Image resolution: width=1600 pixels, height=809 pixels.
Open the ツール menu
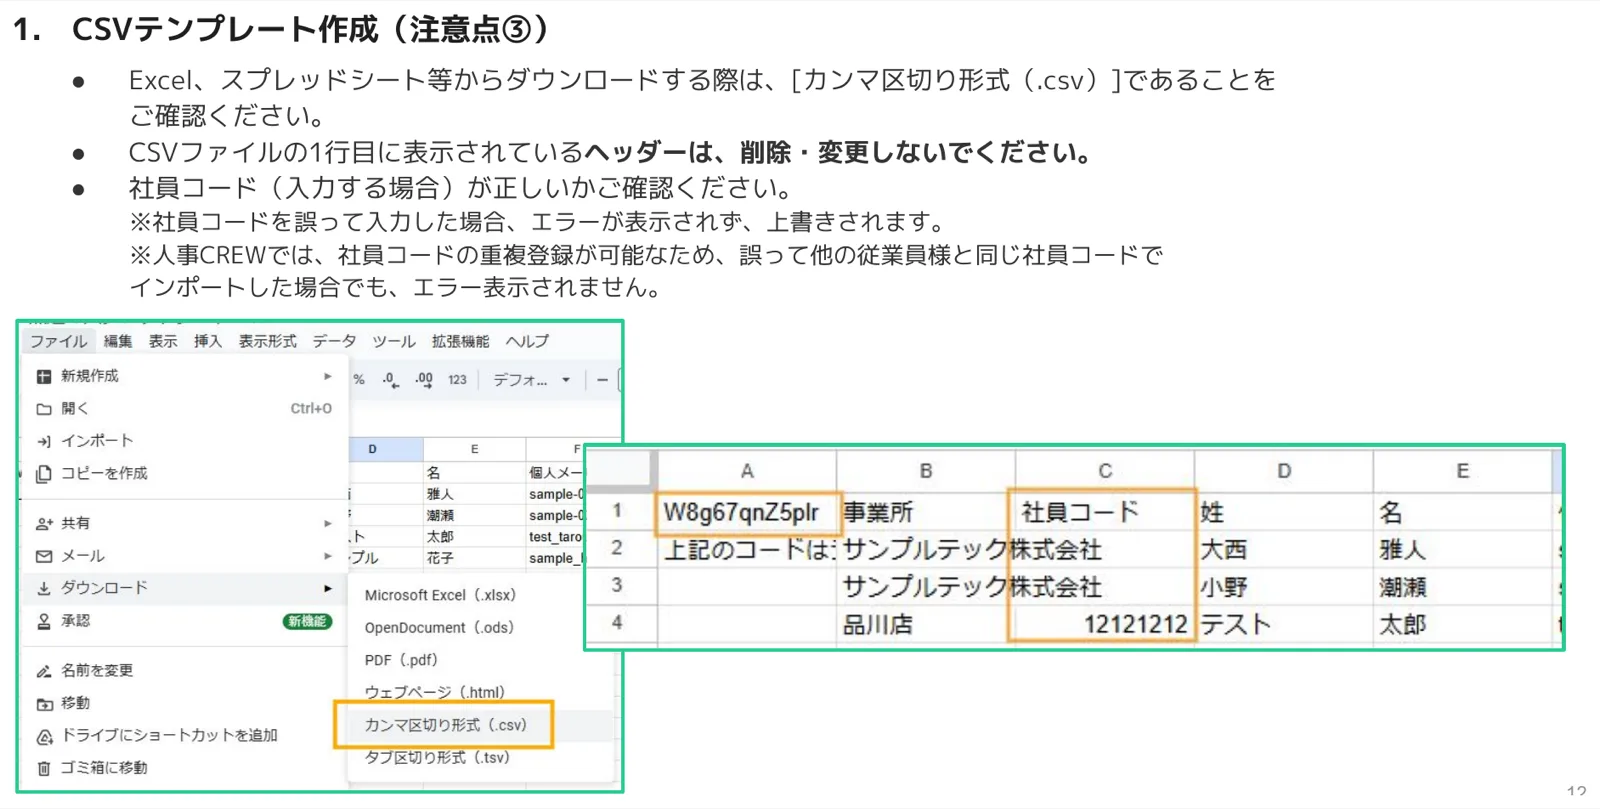coord(394,341)
